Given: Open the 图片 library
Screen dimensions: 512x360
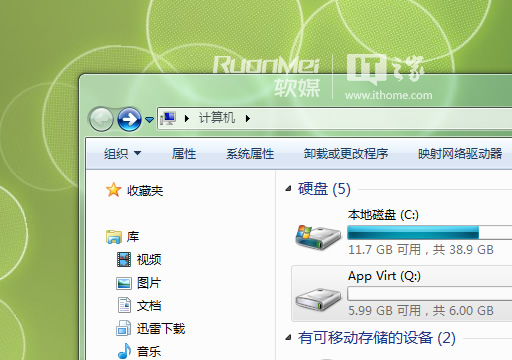Looking at the screenshot, I should click(149, 283).
